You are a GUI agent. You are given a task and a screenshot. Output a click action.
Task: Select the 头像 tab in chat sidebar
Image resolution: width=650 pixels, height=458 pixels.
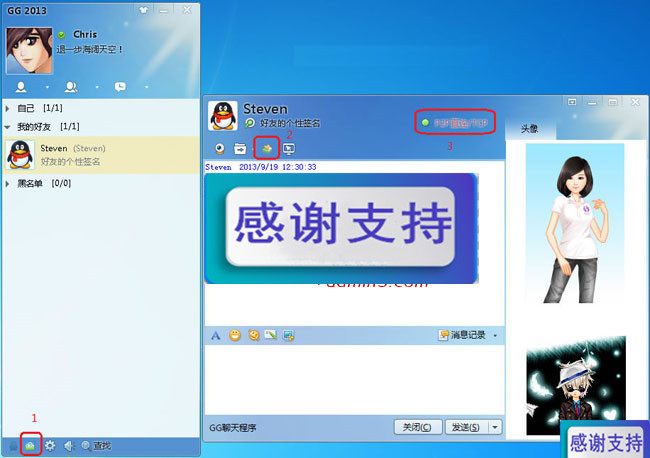pos(530,129)
